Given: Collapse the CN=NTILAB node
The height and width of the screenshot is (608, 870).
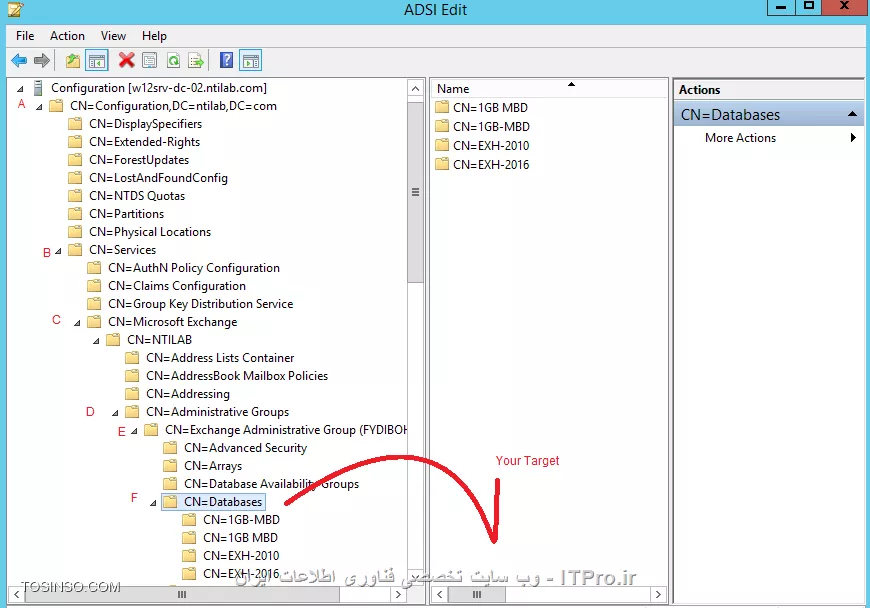Looking at the screenshot, I should tap(96, 341).
